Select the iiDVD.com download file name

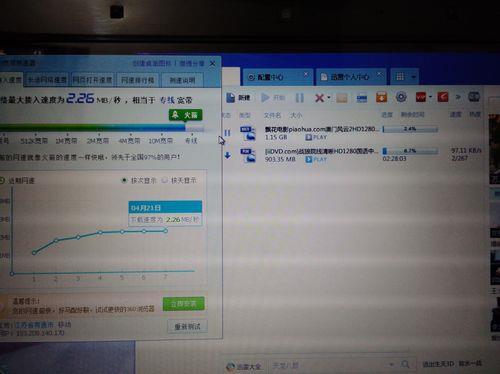pyautogui.click(x=321, y=151)
